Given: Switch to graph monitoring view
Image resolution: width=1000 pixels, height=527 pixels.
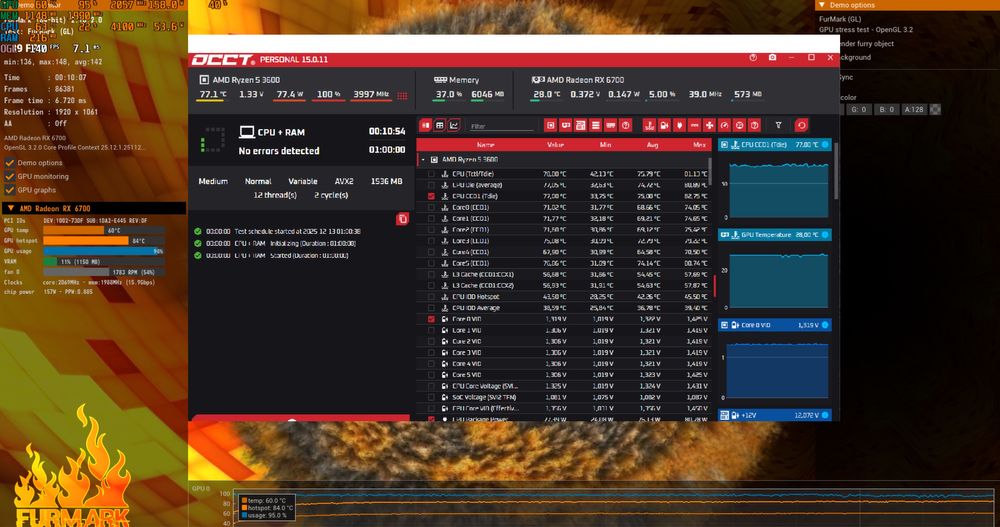Looking at the screenshot, I should pyautogui.click(x=454, y=126).
